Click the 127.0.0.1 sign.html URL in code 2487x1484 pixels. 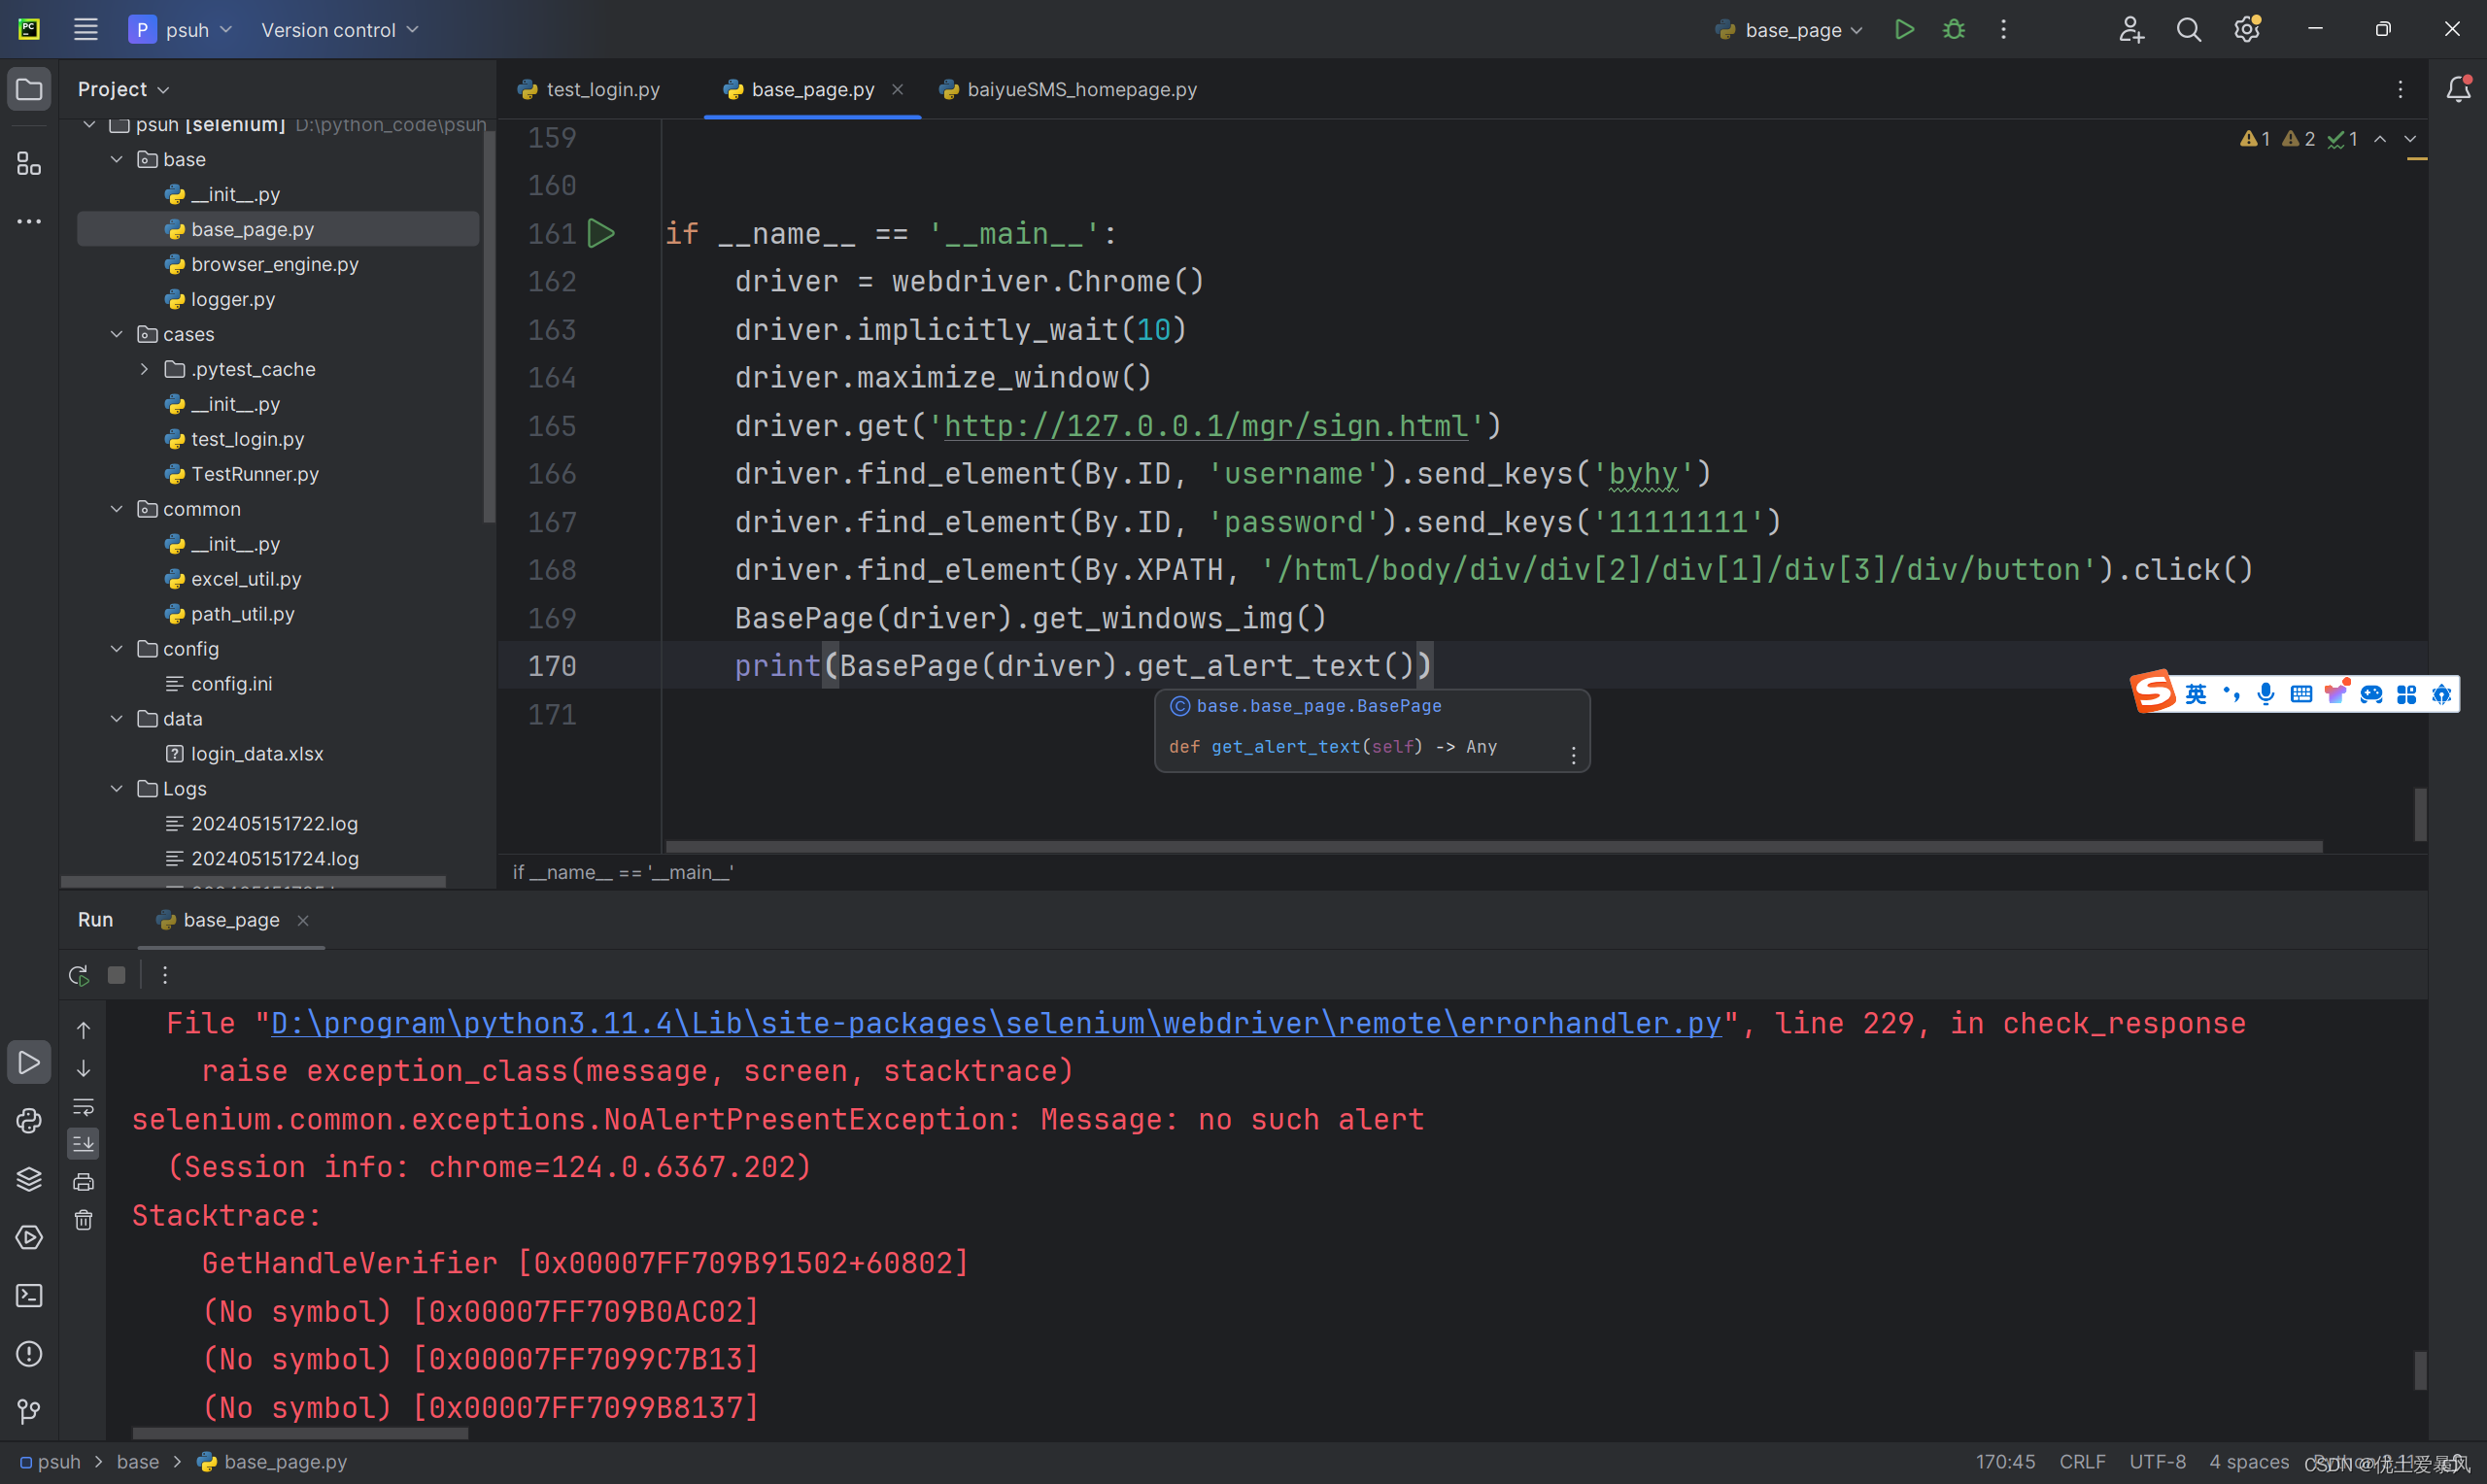coord(1206,426)
